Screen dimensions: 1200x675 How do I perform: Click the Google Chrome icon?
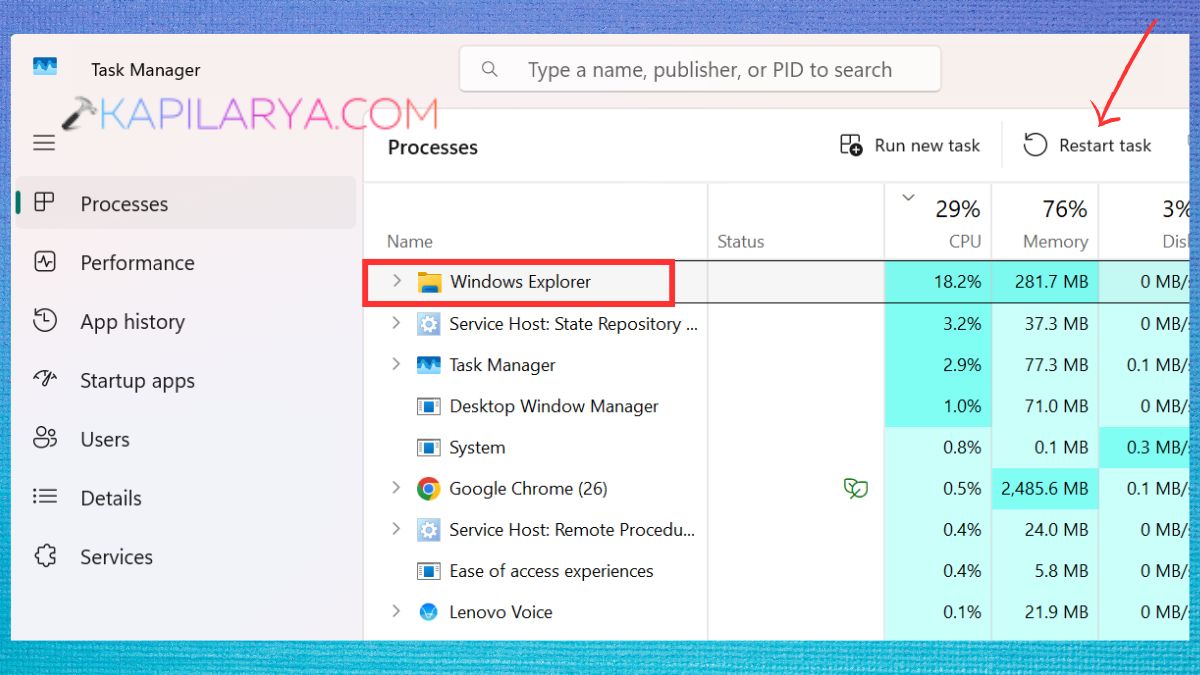tap(429, 488)
